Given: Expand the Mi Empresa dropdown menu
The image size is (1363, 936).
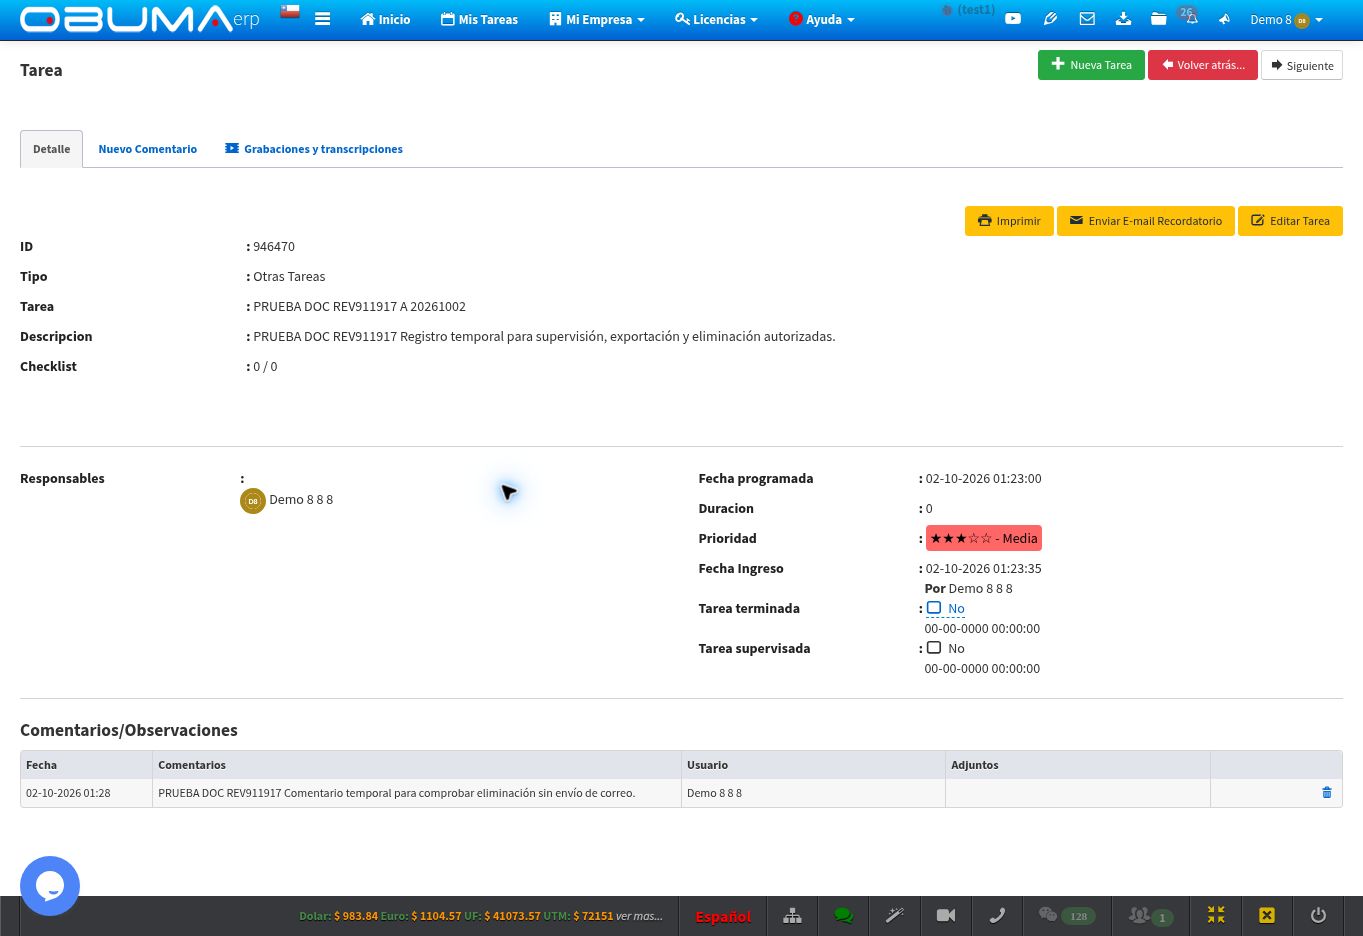Looking at the screenshot, I should (597, 19).
